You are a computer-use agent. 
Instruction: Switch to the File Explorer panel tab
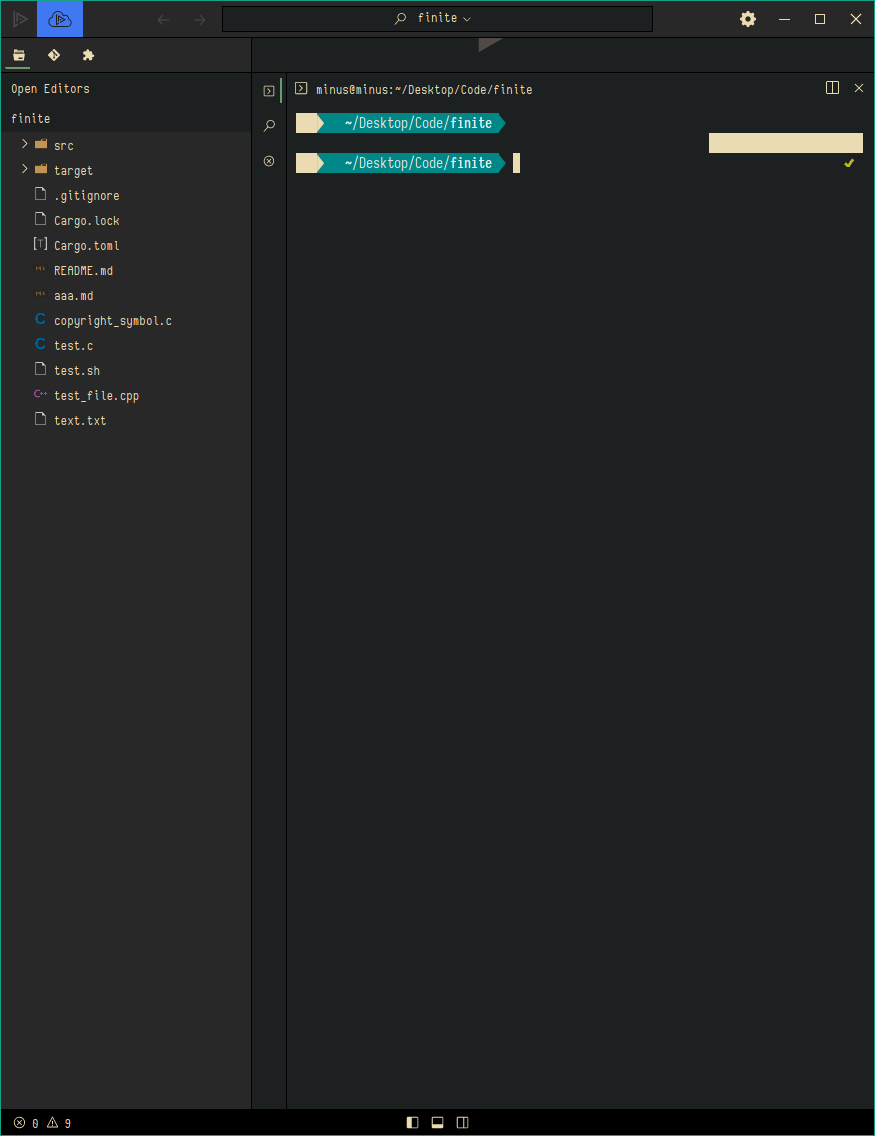[19, 55]
